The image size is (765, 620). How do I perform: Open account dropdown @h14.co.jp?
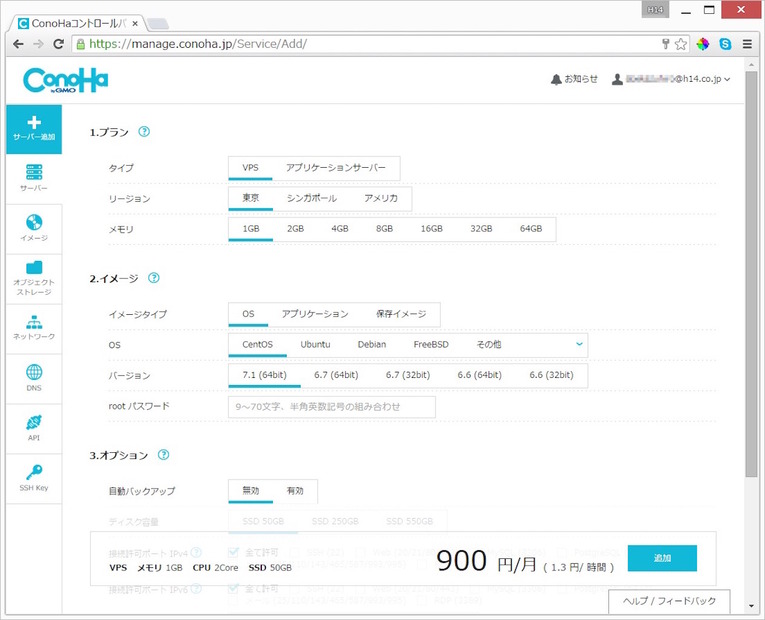(x=671, y=79)
